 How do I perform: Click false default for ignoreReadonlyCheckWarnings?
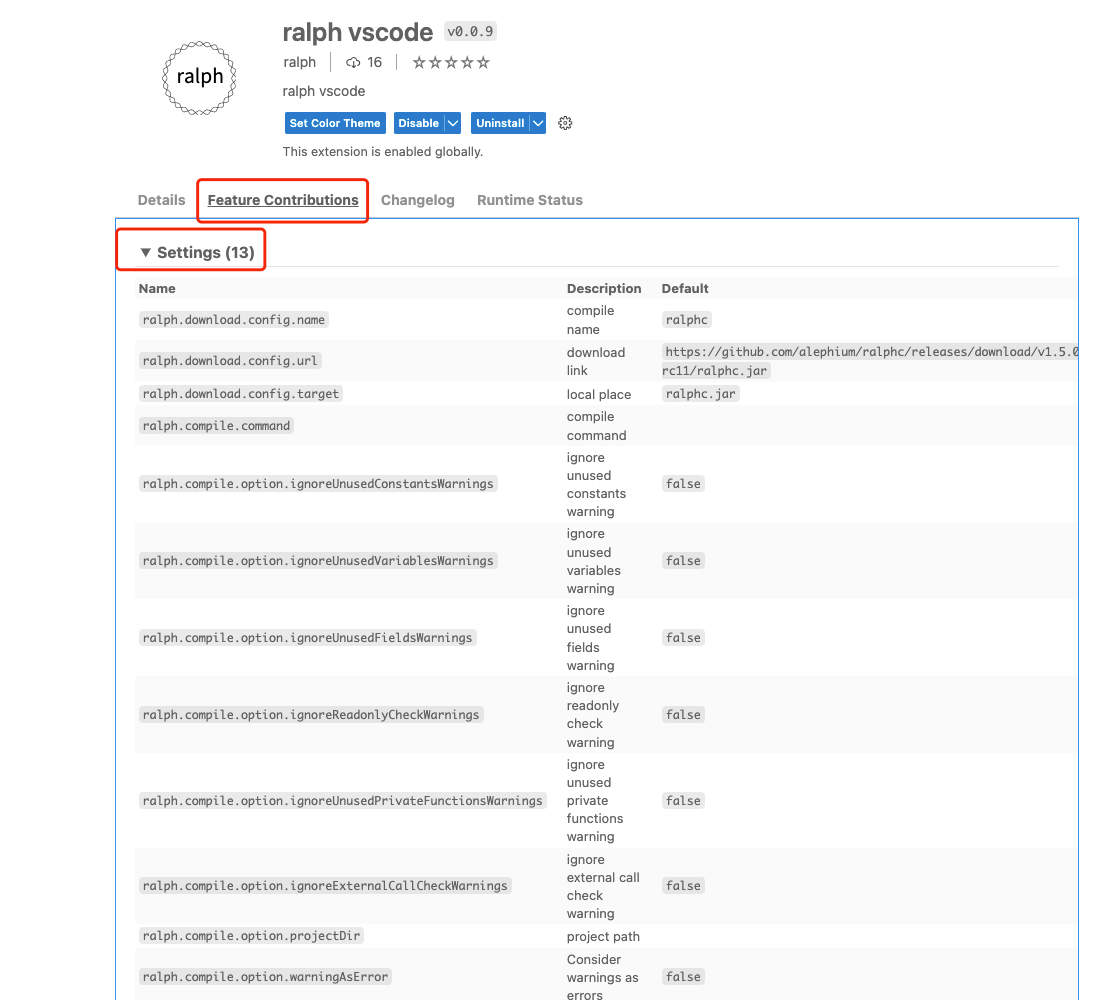pos(683,715)
